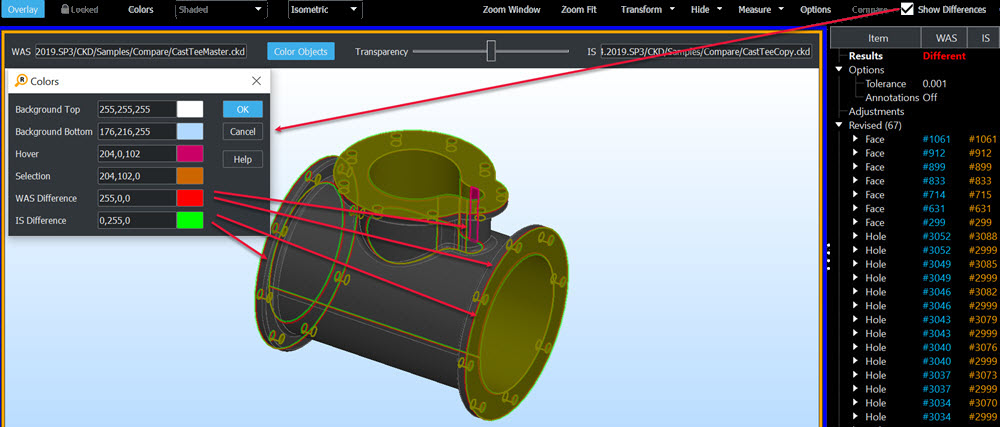Screen dimensions: 1000x427
Task: Click the IS file path field
Action: [706, 52]
